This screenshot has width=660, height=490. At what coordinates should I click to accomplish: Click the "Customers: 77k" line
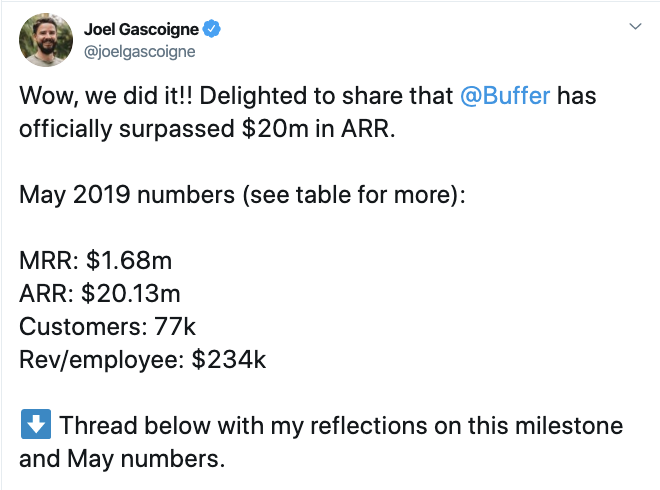pos(107,327)
